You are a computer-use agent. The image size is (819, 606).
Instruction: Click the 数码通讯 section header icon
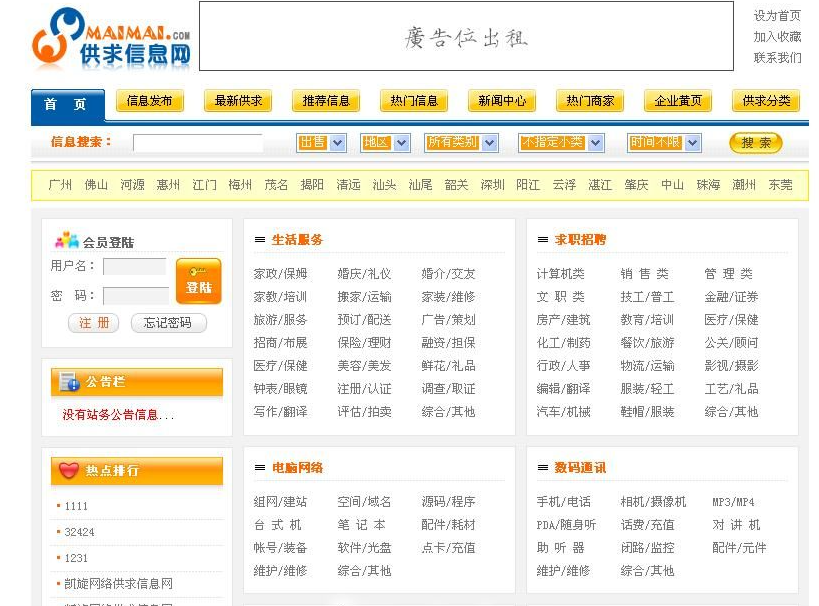[x=544, y=468]
